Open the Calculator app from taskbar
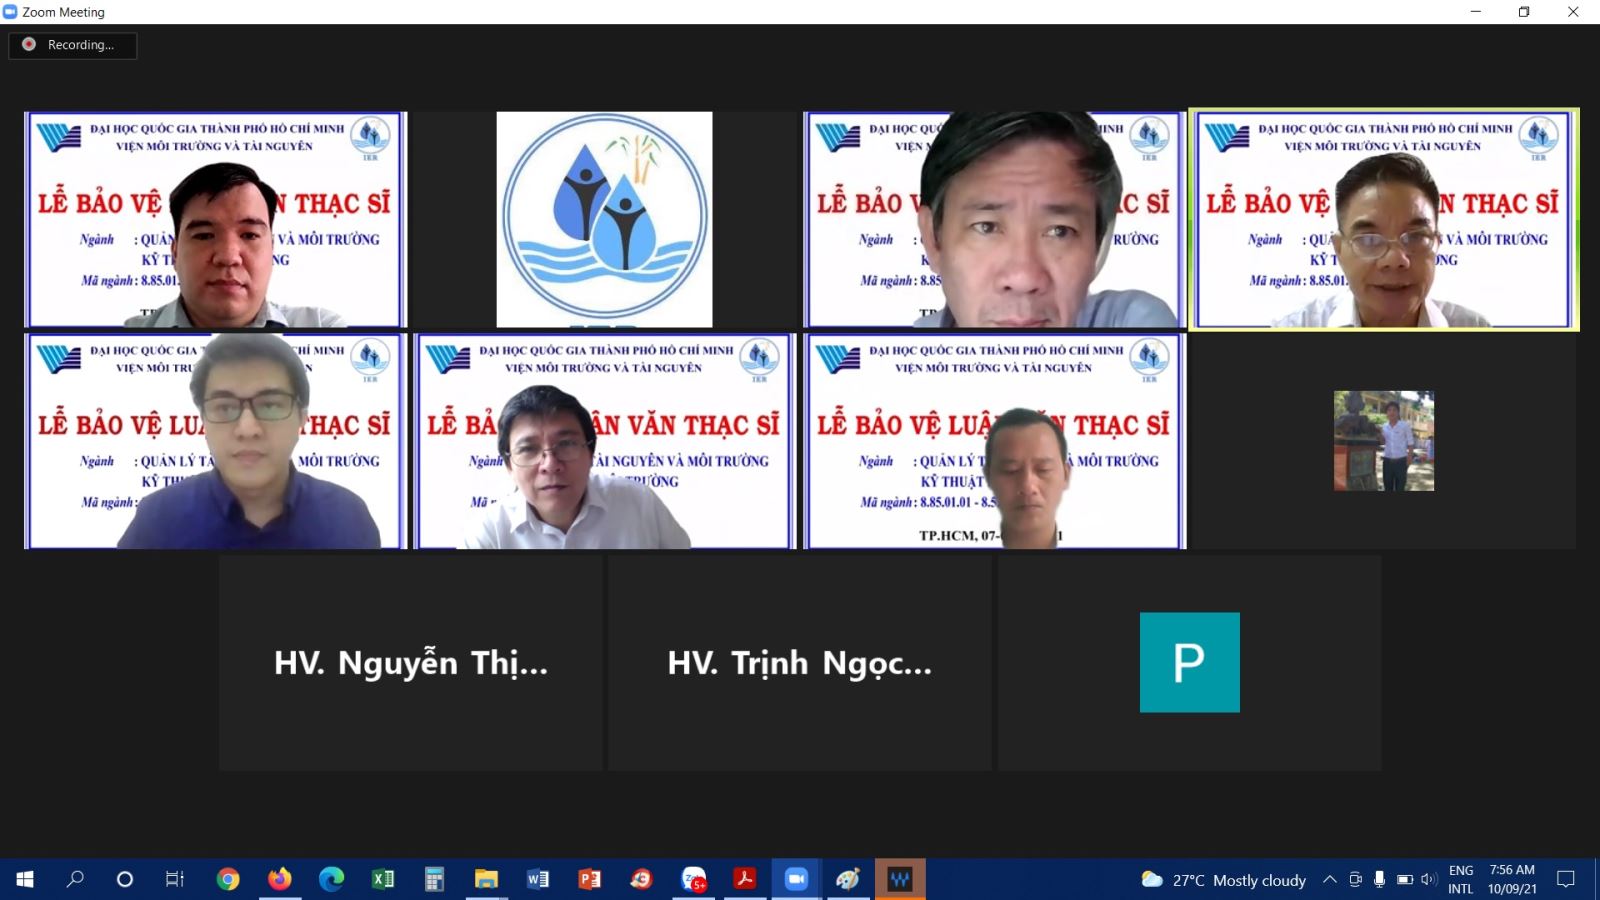This screenshot has height=900, width=1600. (434, 879)
